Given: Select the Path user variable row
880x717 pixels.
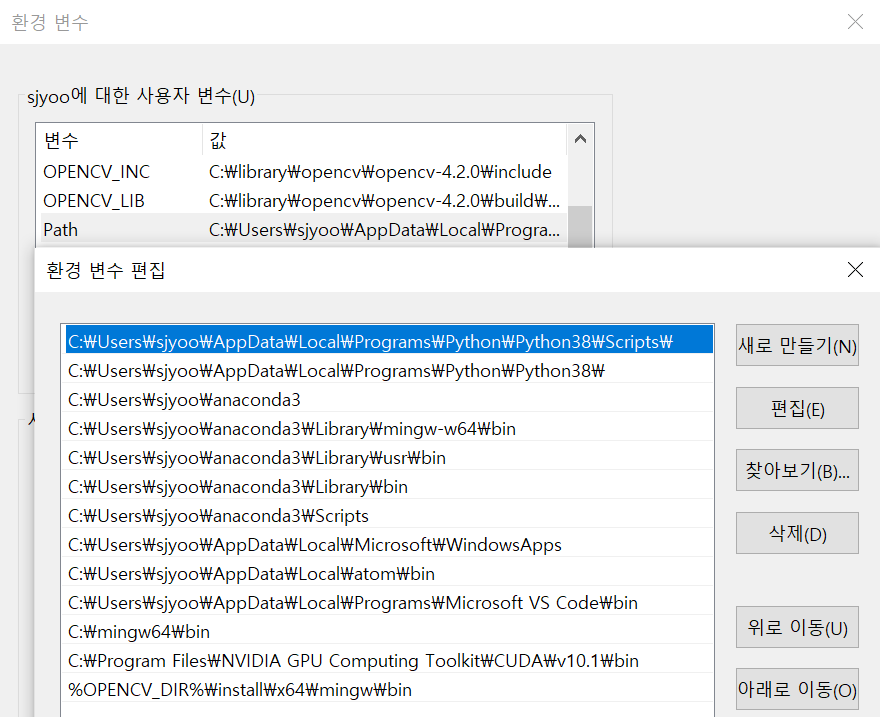Looking at the screenshot, I should (304, 229).
